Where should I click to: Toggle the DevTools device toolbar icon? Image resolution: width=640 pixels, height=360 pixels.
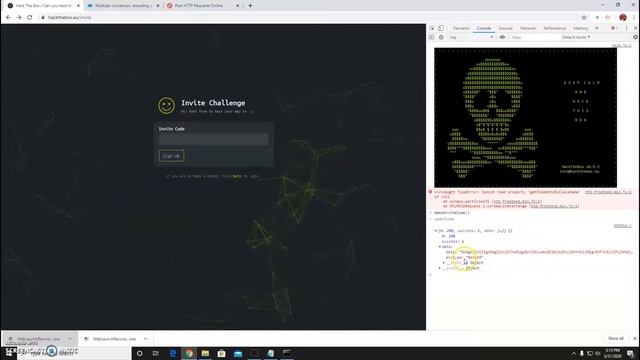pyautogui.click(x=441, y=28)
